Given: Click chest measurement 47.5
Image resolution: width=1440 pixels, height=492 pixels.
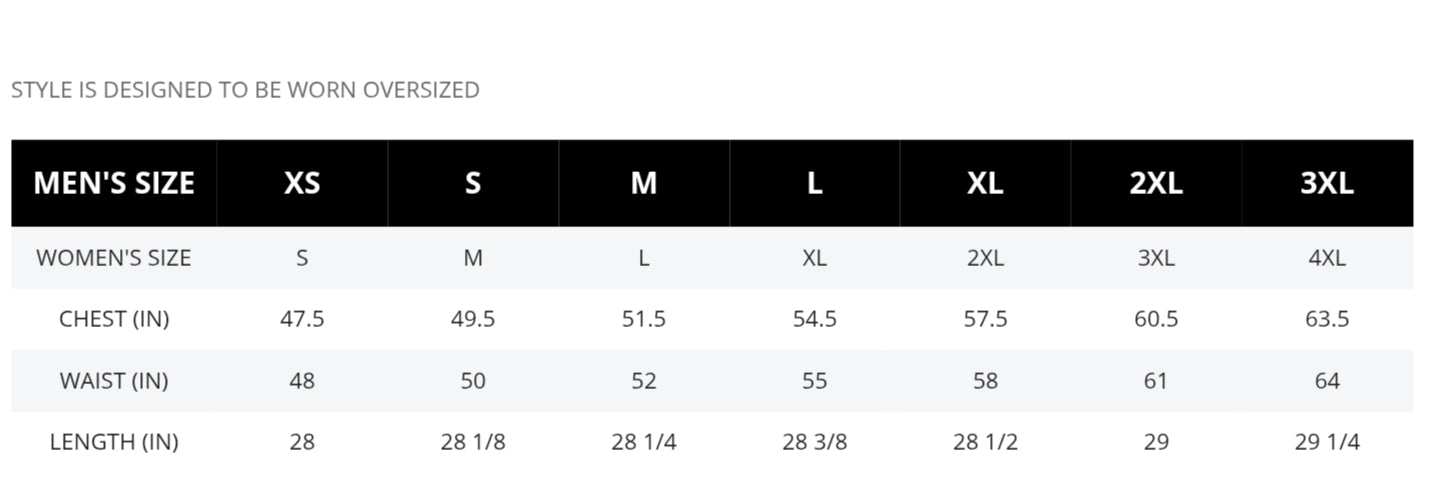Looking at the screenshot, I should [x=302, y=319].
